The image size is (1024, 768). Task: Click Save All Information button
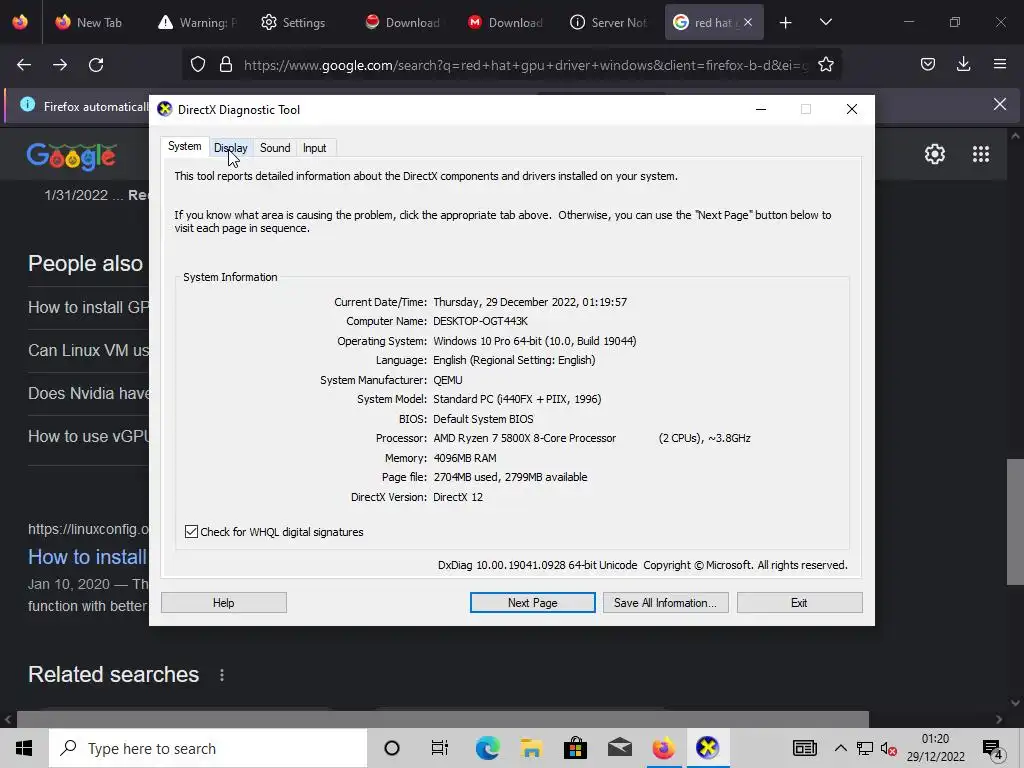(665, 603)
